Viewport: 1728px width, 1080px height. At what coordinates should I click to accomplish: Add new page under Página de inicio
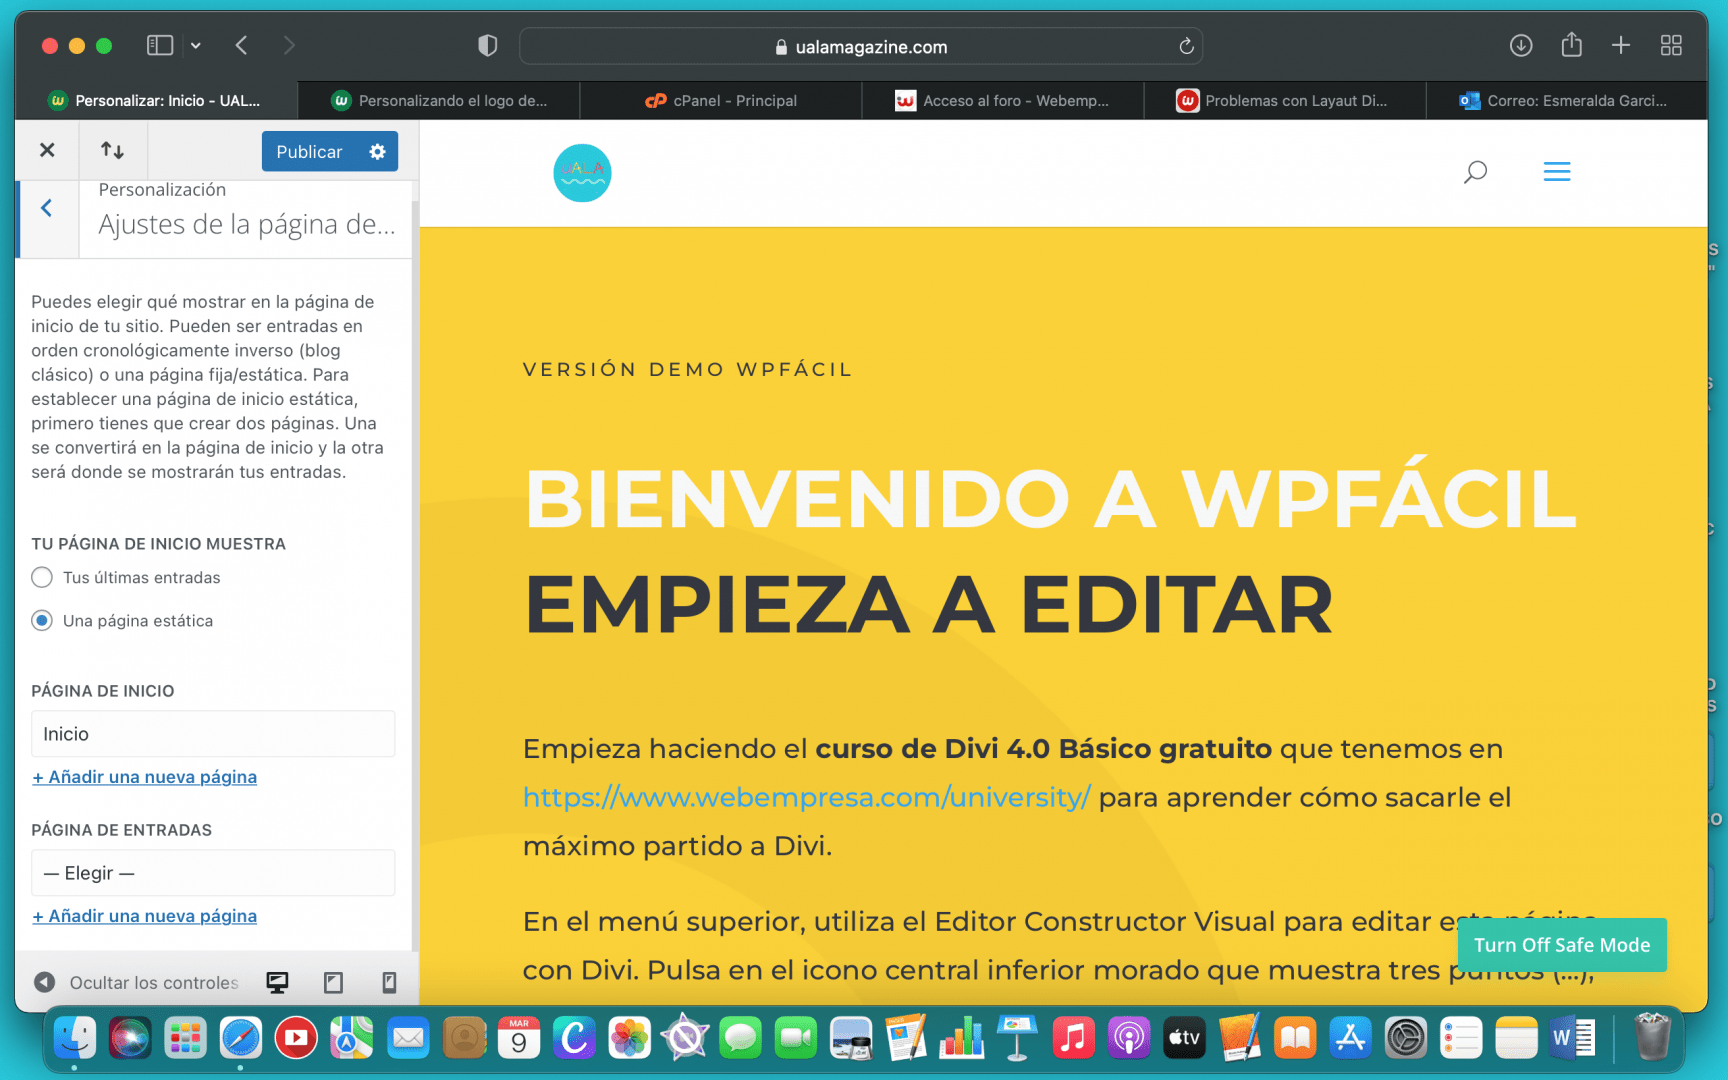144,777
